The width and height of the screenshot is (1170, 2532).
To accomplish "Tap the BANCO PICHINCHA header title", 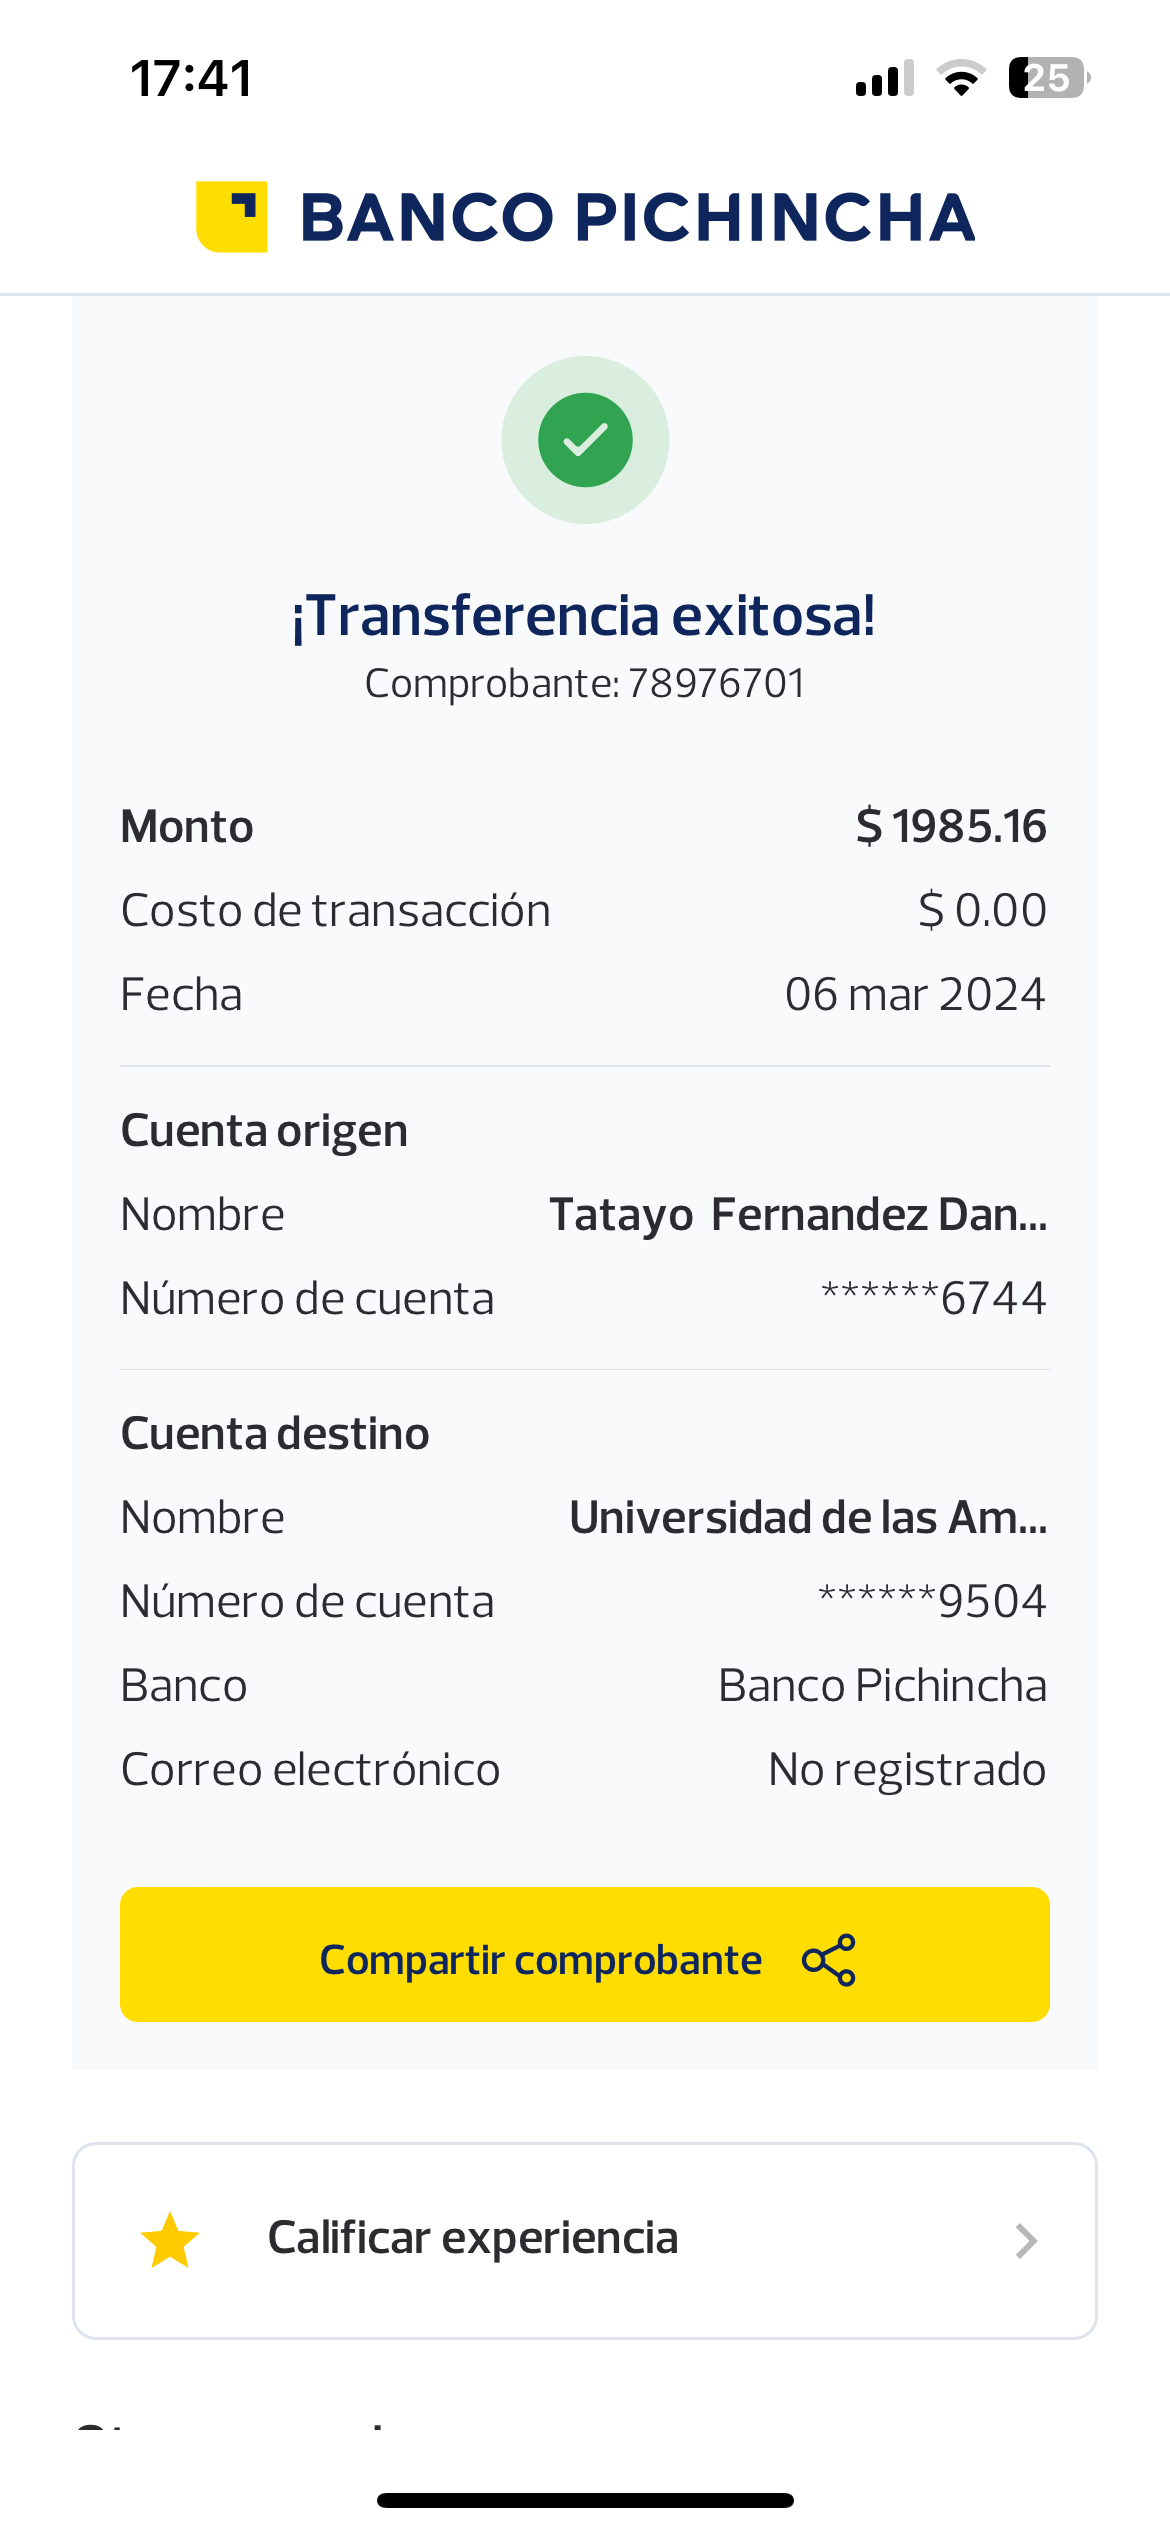I will coord(637,218).
